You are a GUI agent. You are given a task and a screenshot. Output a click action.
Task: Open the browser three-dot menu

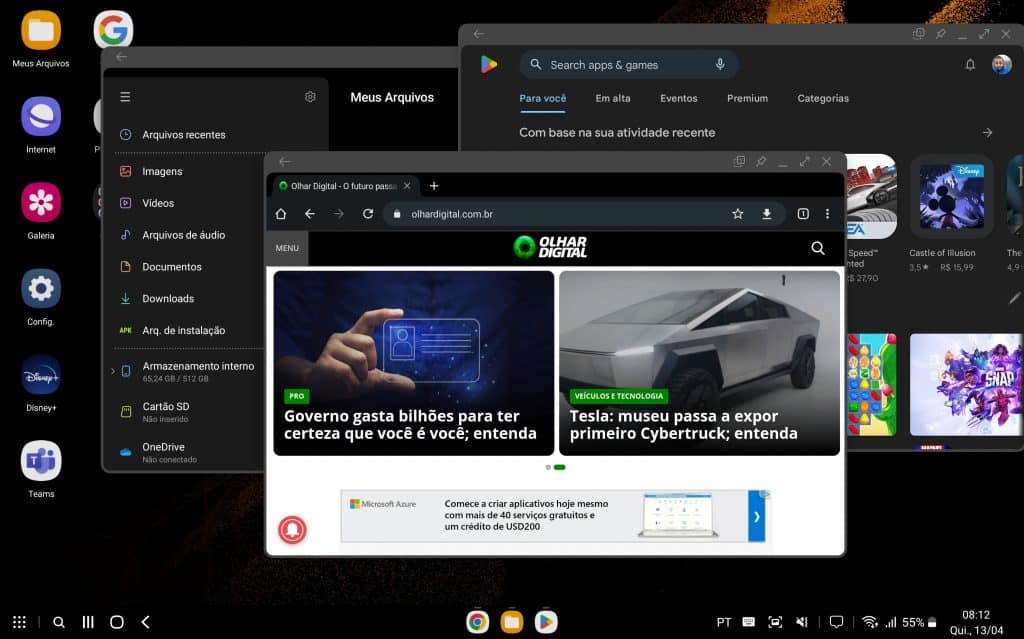[827, 214]
